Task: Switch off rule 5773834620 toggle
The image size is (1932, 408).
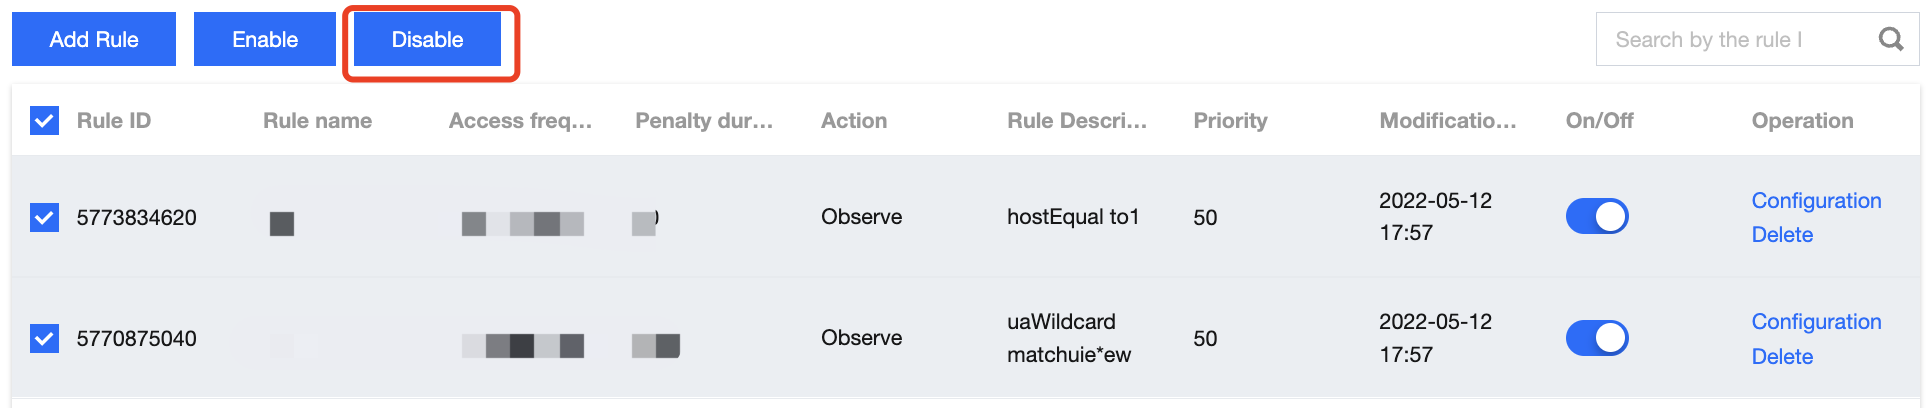Action: (1596, 216)
